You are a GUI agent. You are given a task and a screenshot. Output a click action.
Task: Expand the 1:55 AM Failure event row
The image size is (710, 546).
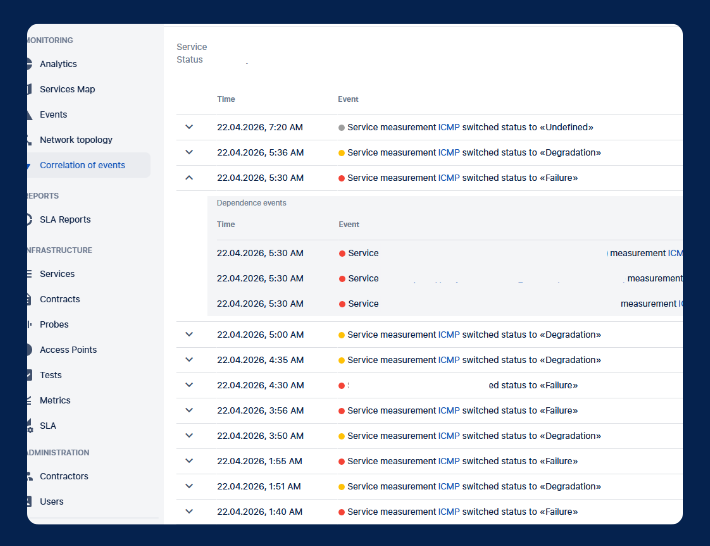[189, 461]
